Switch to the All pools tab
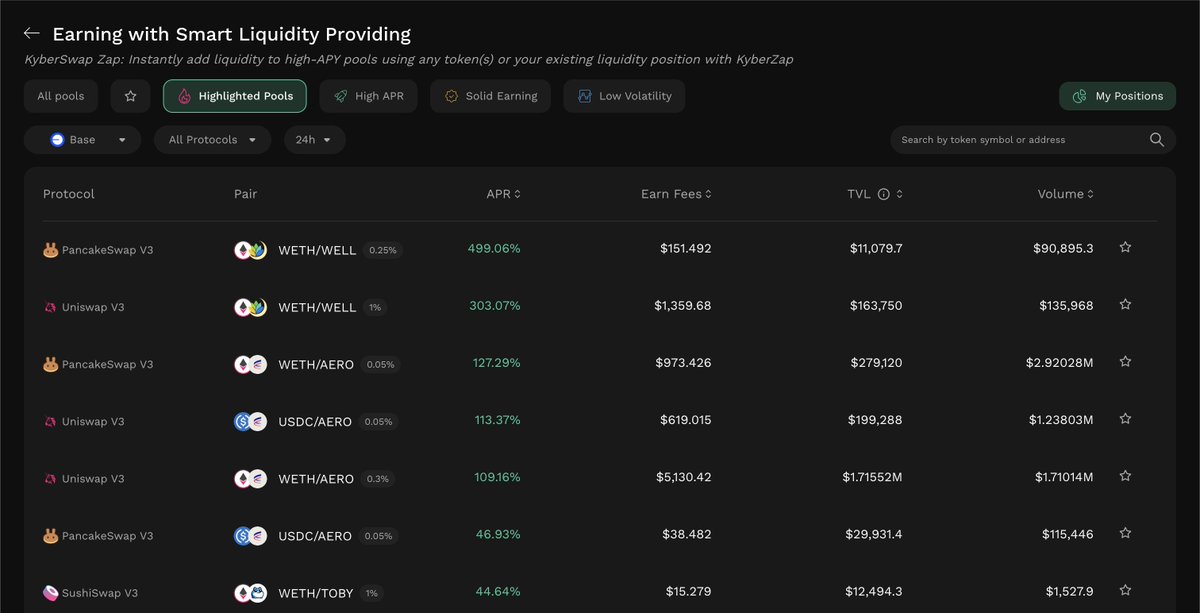Image resolution: width=1200 pixels, height=613 pixels. point(61,96)
